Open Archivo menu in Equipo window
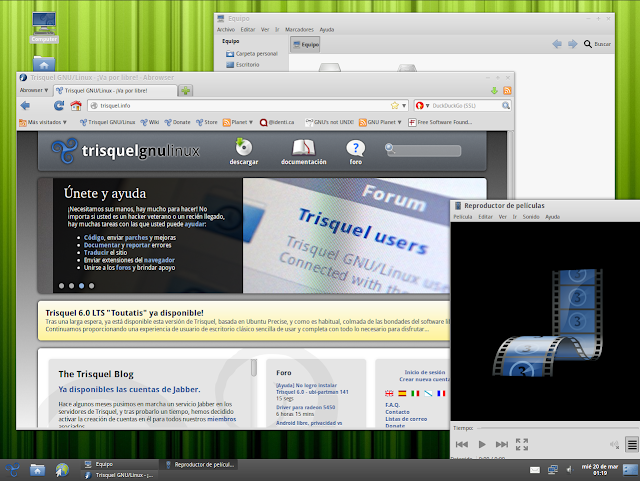Viewport: 640px width, 481px height. point(226,30)
